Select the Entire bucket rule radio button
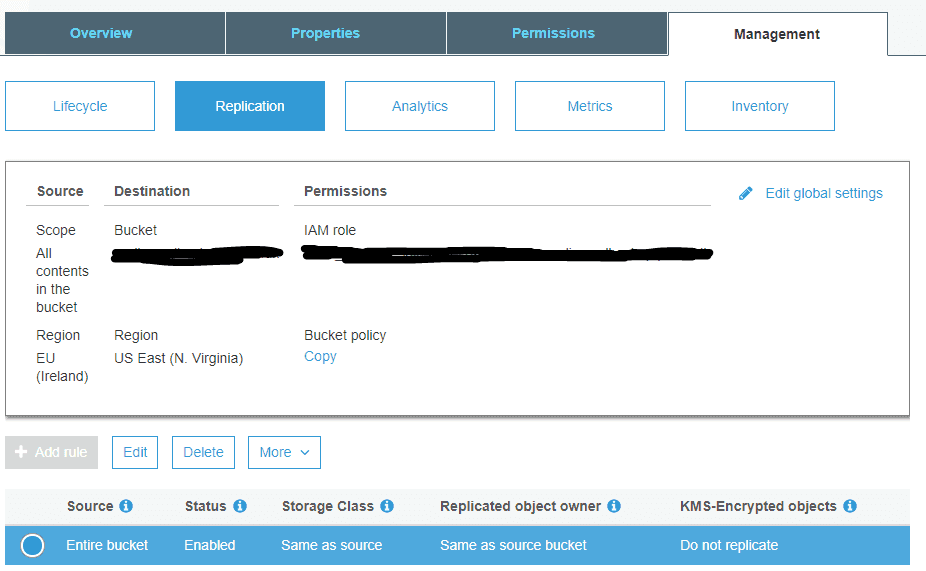Image resolution: width=926 pixels, height=571 pixels. pyautogui.click(x=32, y=546)
